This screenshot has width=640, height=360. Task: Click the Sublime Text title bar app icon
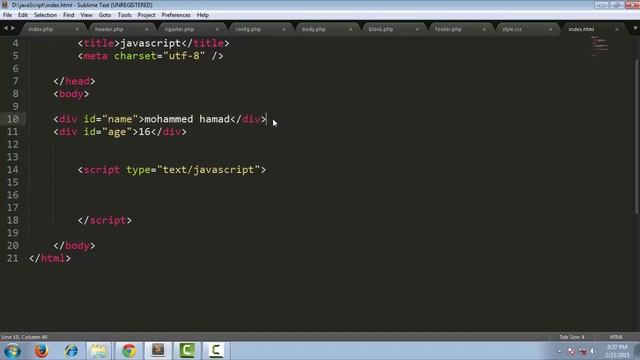tap(5, 5)
